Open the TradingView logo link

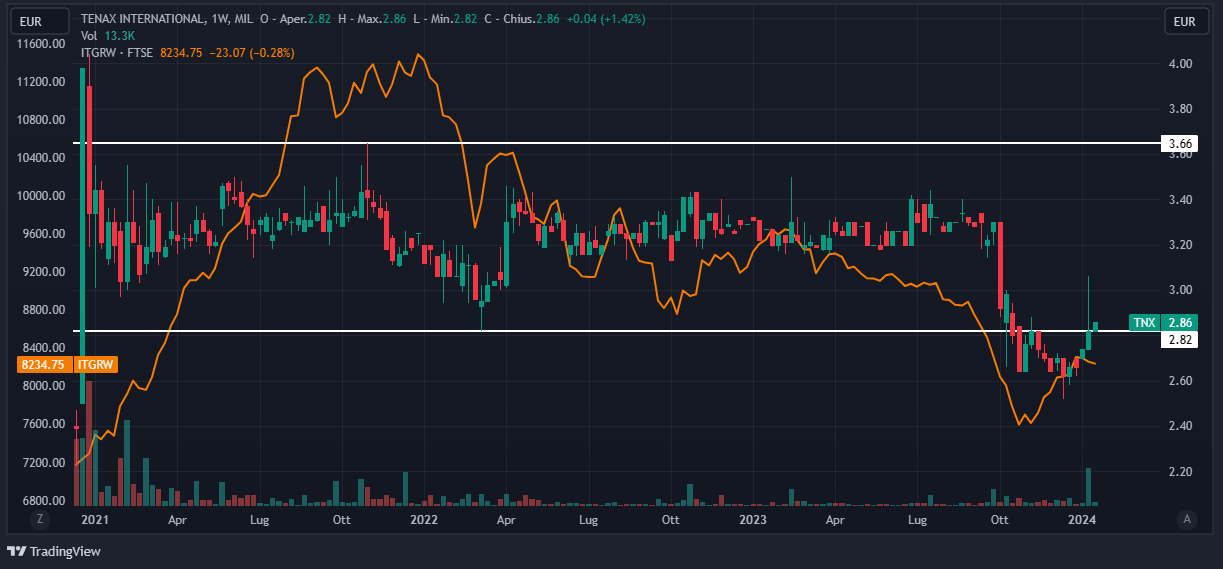[54, 551]
